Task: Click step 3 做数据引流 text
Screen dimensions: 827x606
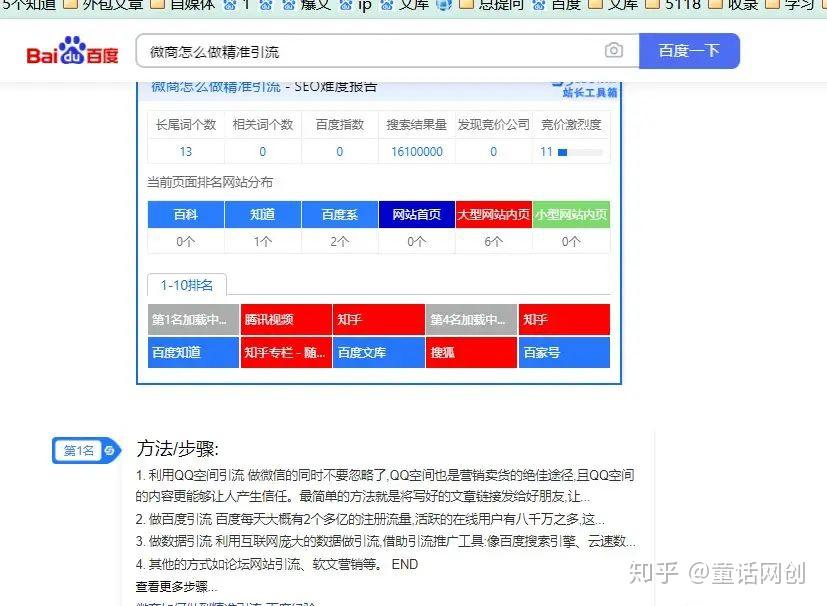Action: (386, 542)
